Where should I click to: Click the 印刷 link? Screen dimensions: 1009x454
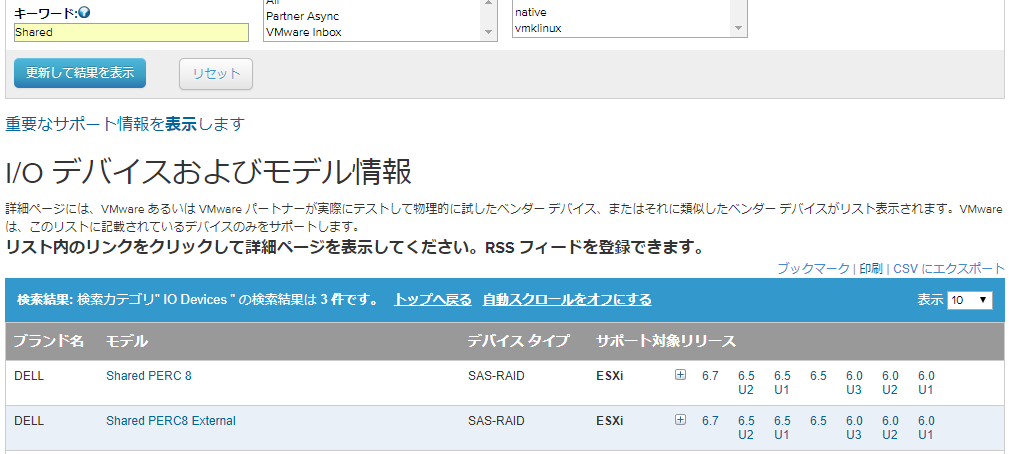pyautogui.click(x=871, y=269)
